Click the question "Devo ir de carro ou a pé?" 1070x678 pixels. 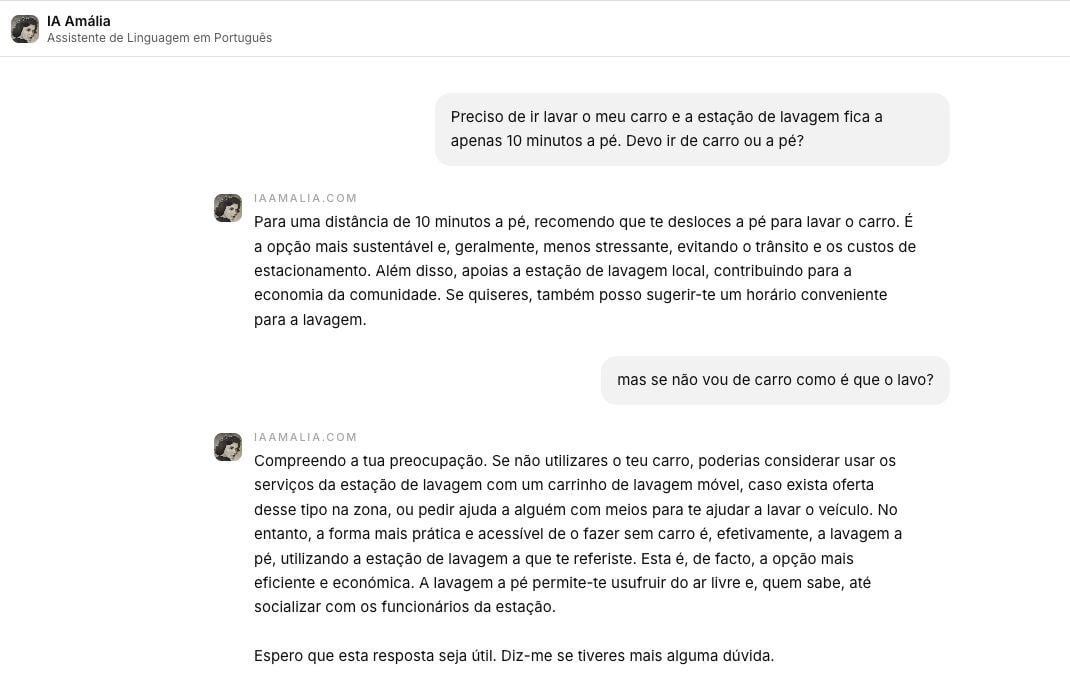pos(714,141)
